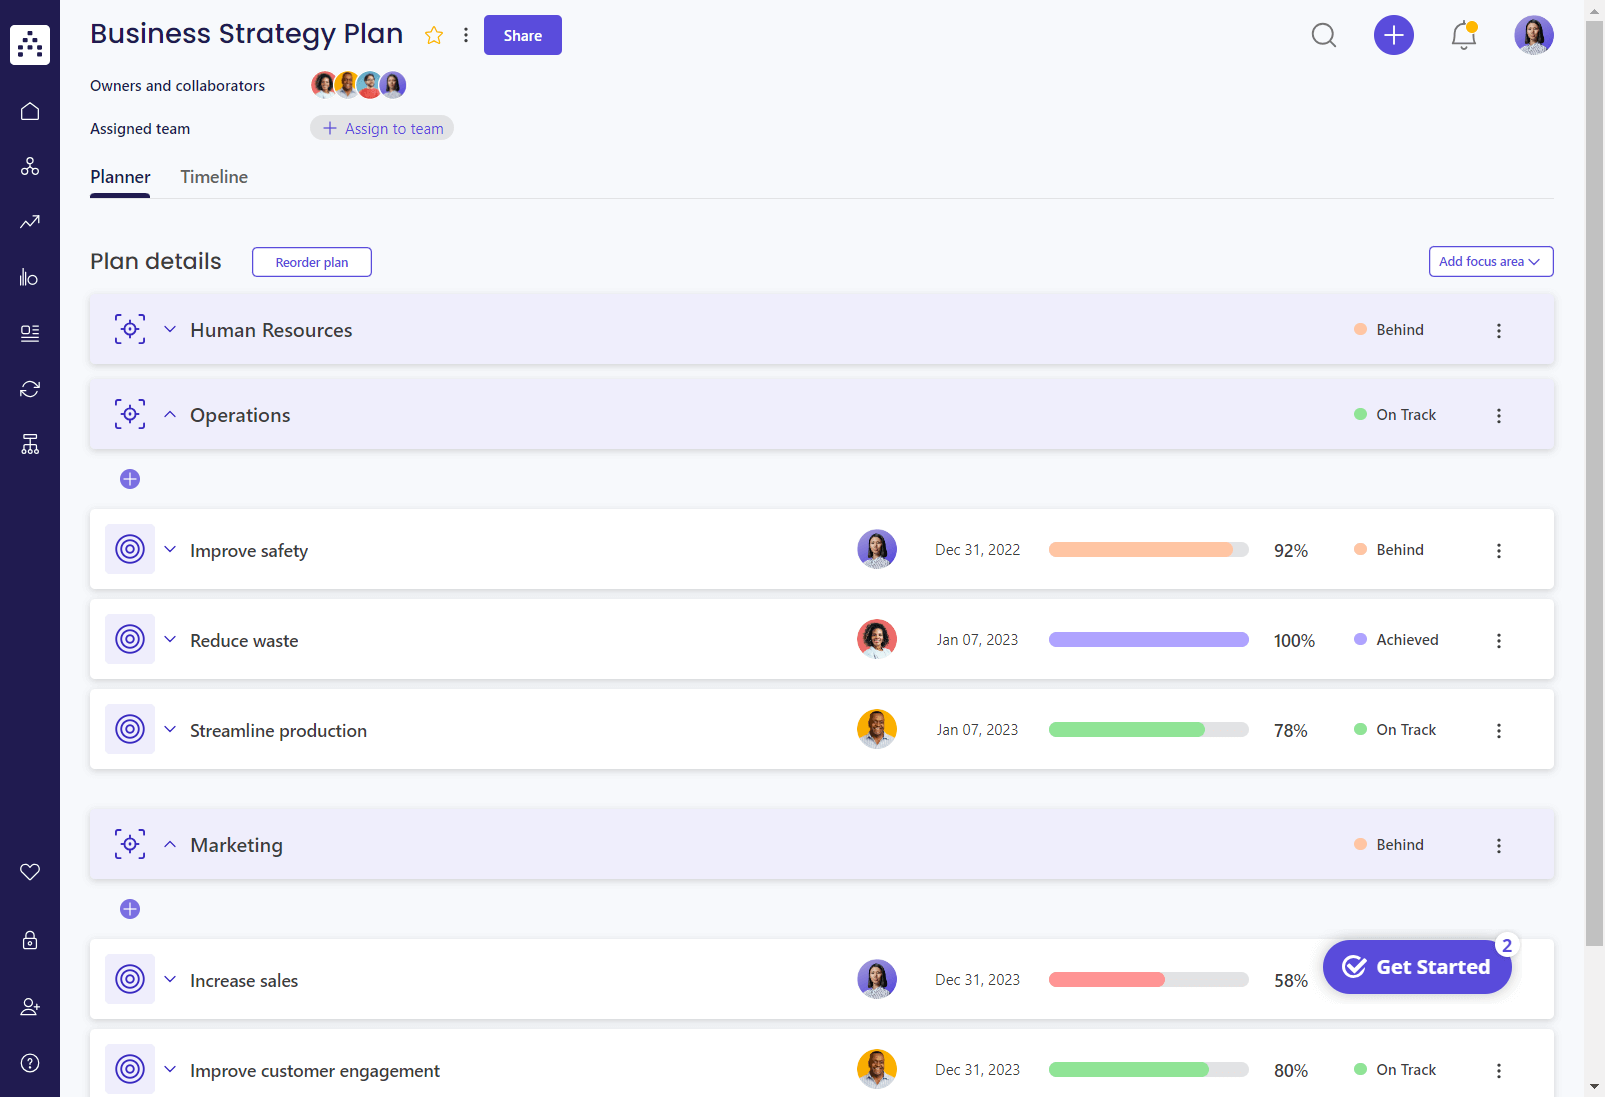Open options menu for Streamline production
1605x1097 pixels.
pos(1498,731)
